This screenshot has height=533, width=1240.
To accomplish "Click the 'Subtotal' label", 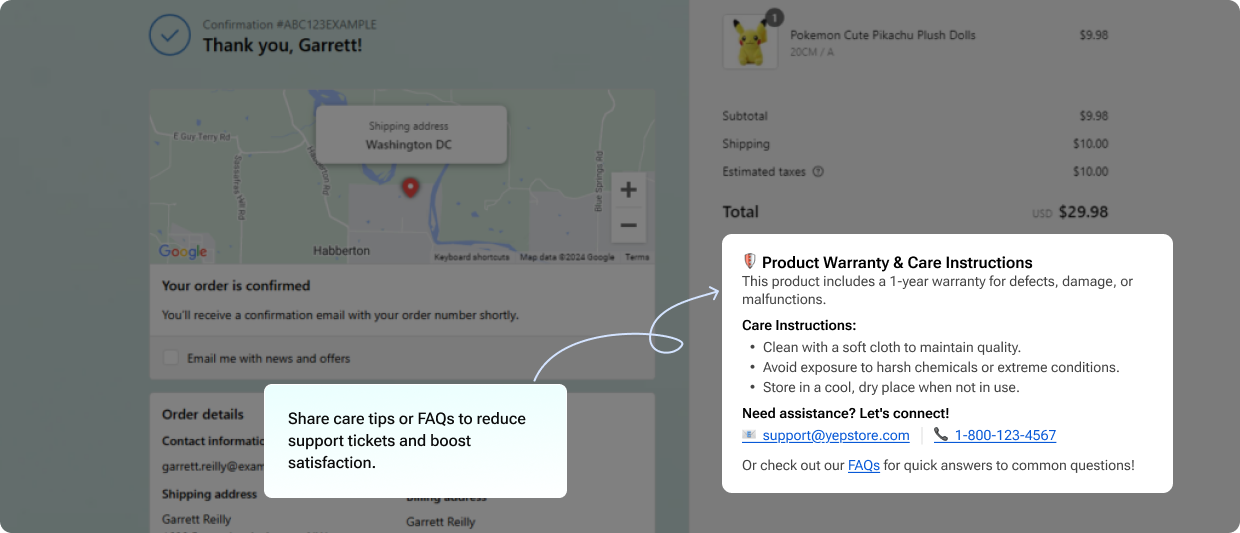I will pos(745,116).
